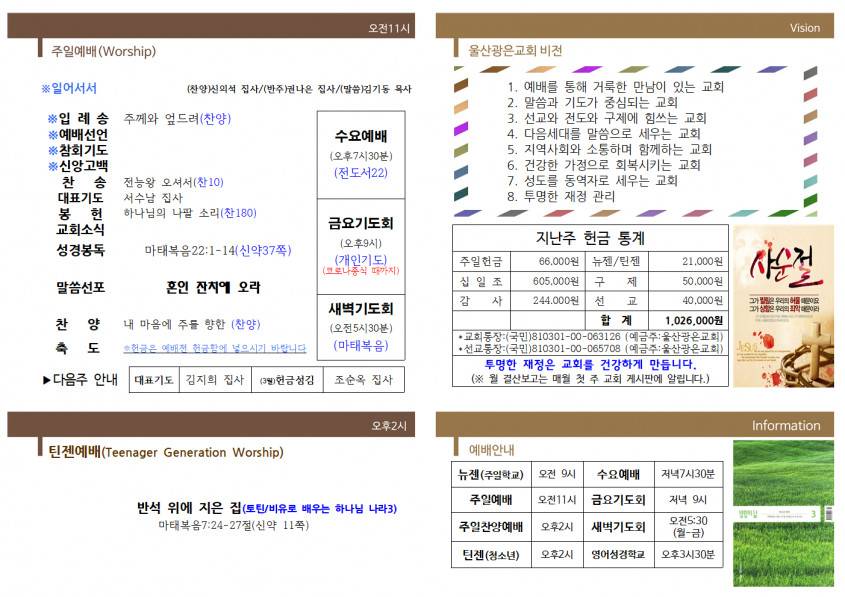Click the 지난주 헌금 통계 table title
Image resolution: width=845 pixels, height=597 pixels.
[x=590, y=238]
